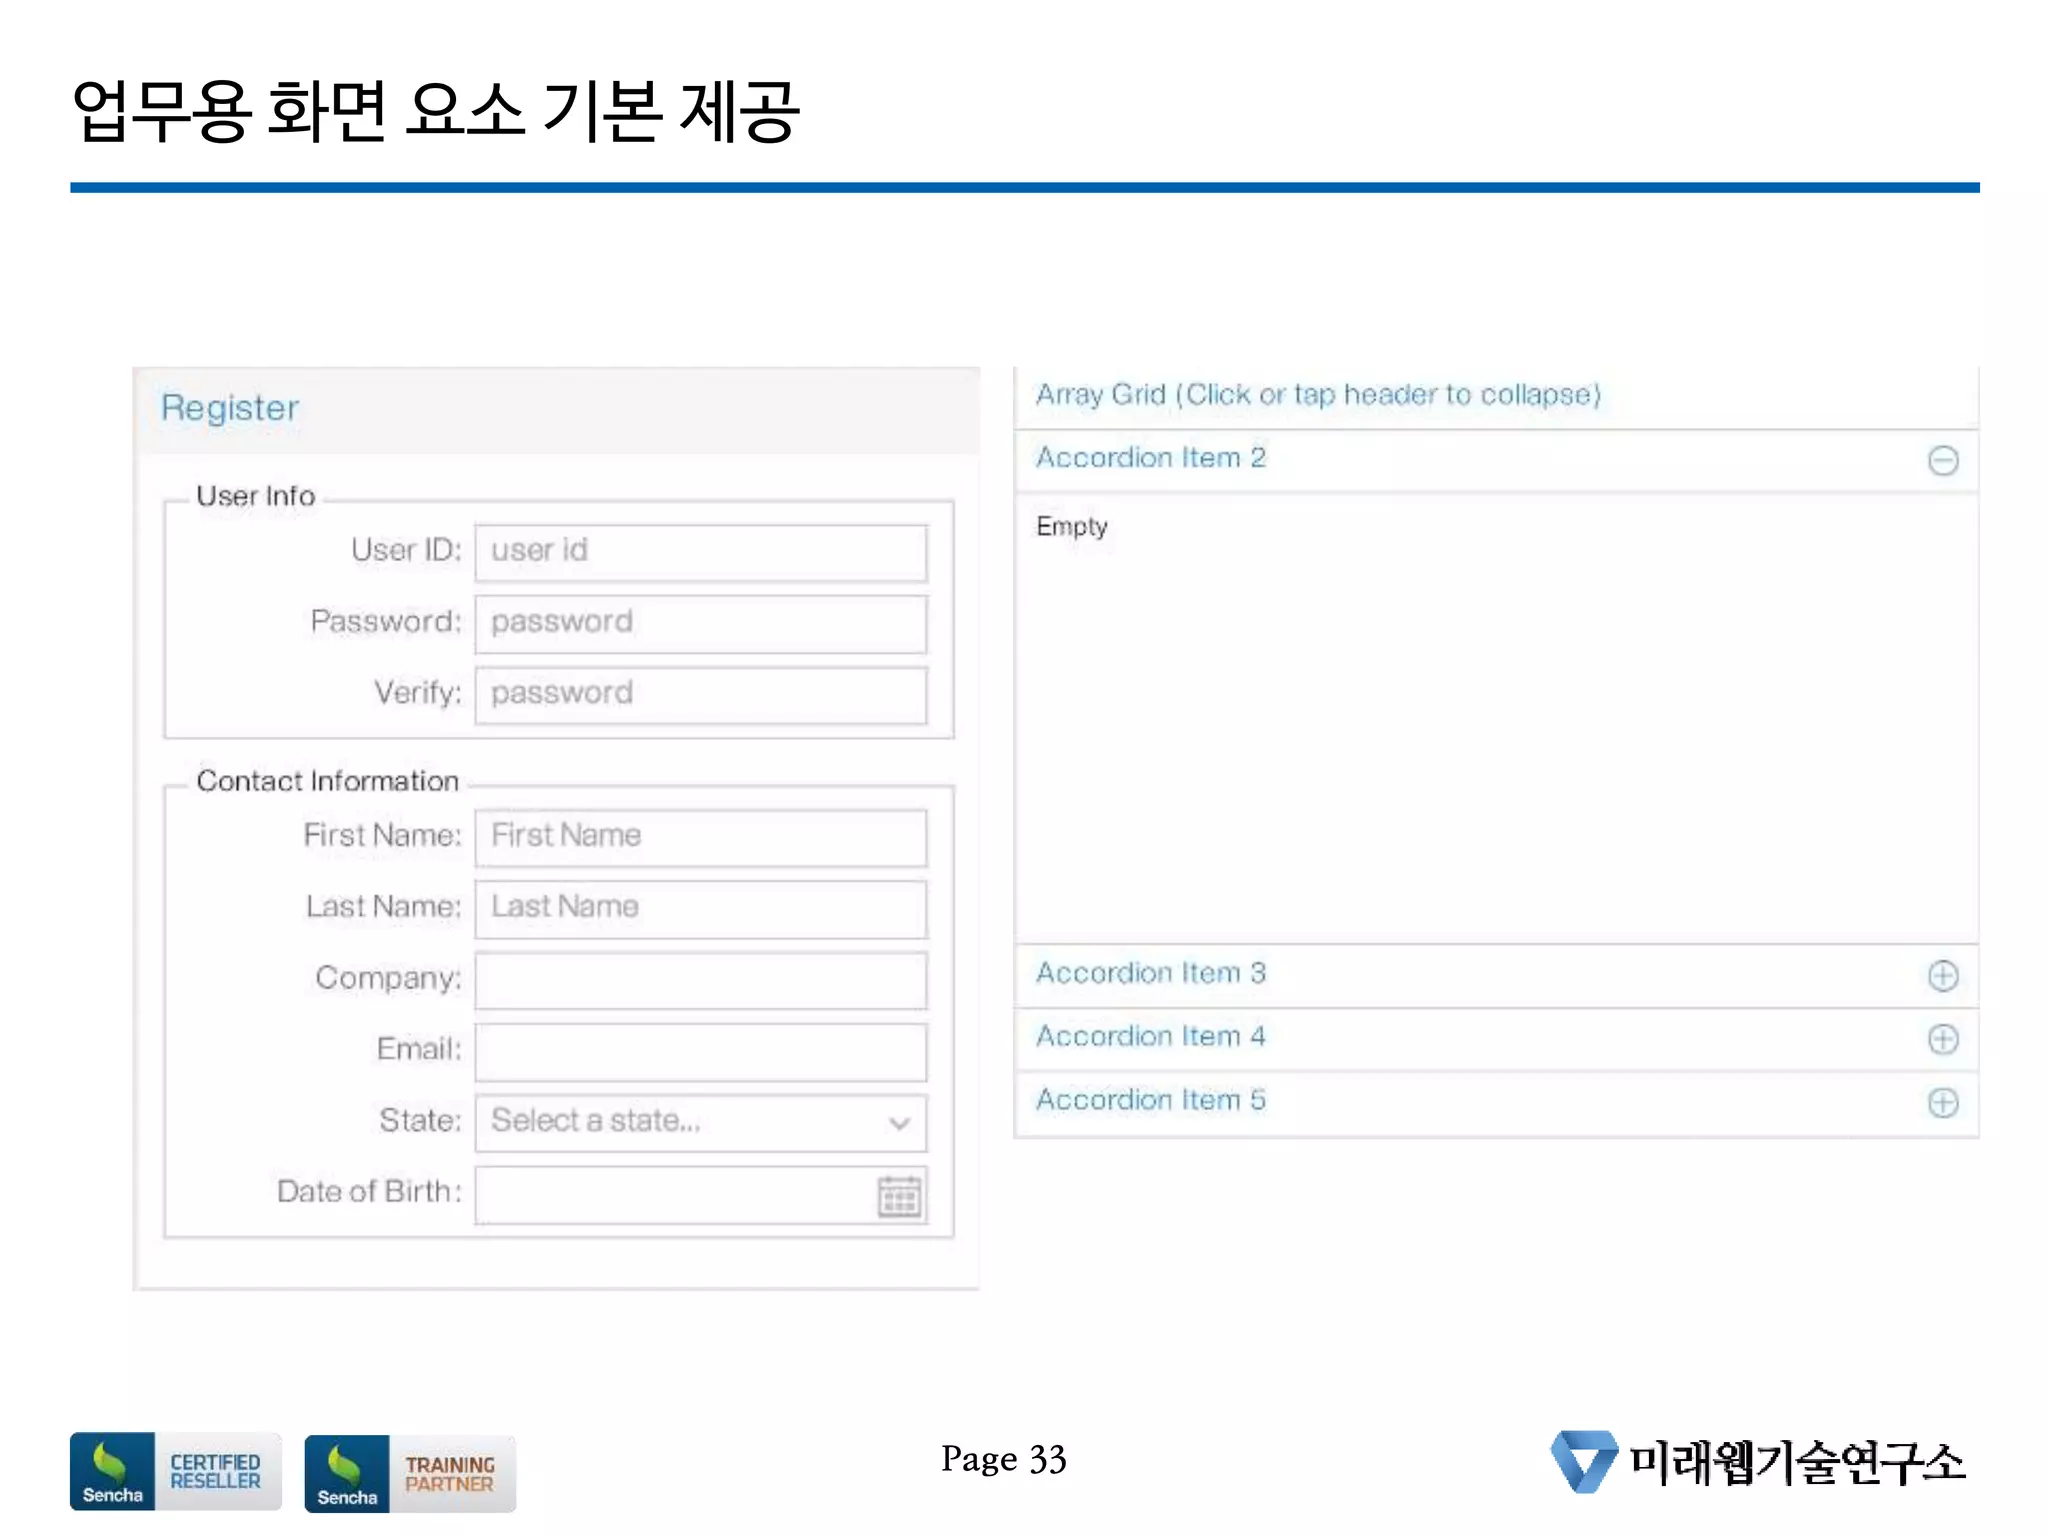Click the Register panel title
Viewport: 2048px width, 1536px height.
(x=230, y=408)
